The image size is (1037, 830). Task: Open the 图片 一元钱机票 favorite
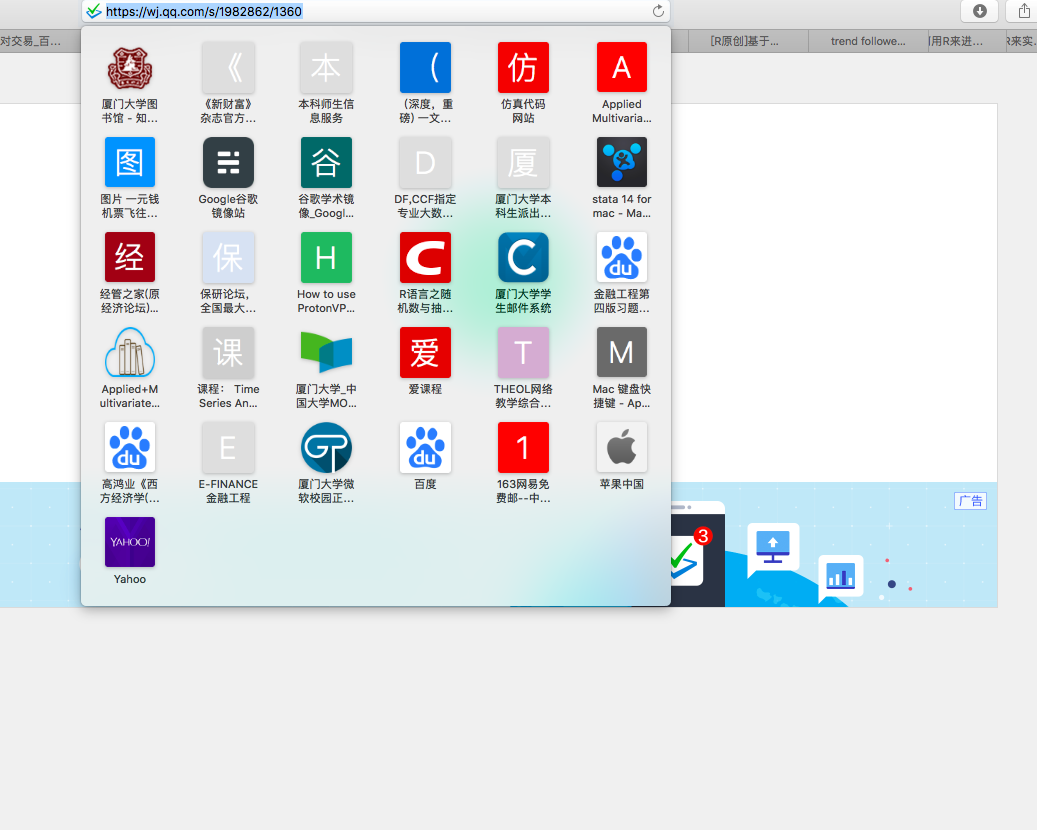(x=130, y=177)
